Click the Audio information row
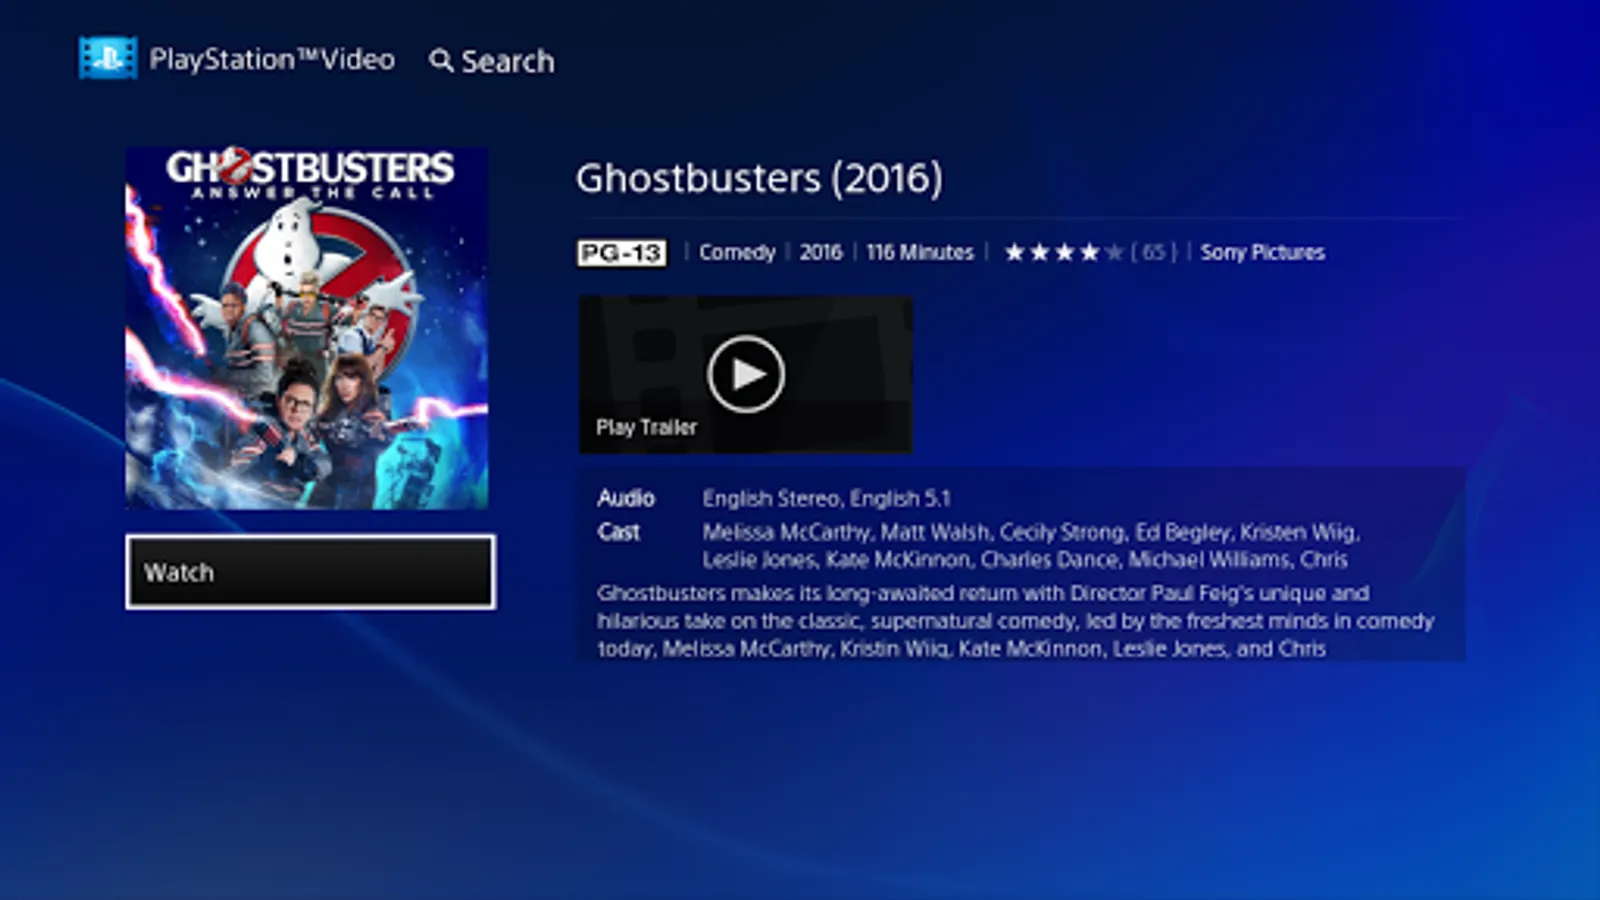The image size is (1600, 900). click(774, 498)
